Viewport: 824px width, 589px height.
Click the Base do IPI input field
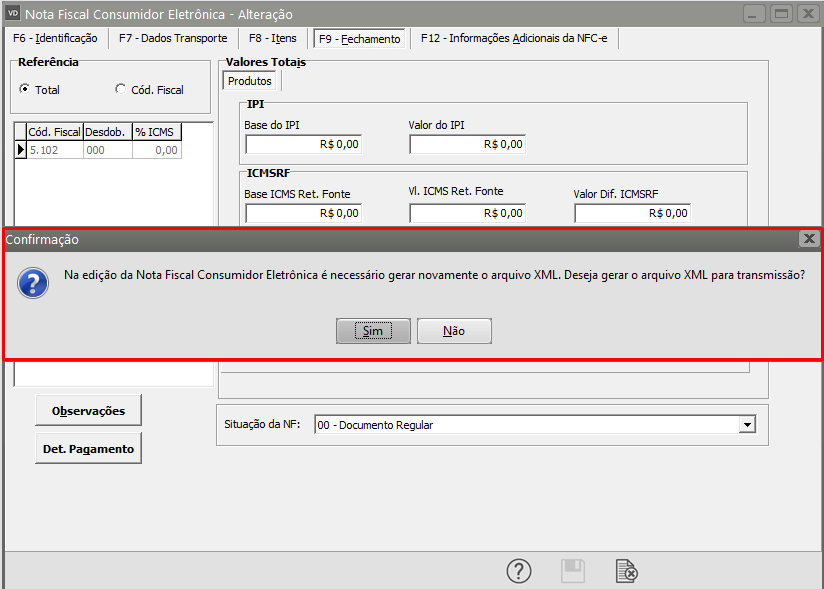(302, 144)
